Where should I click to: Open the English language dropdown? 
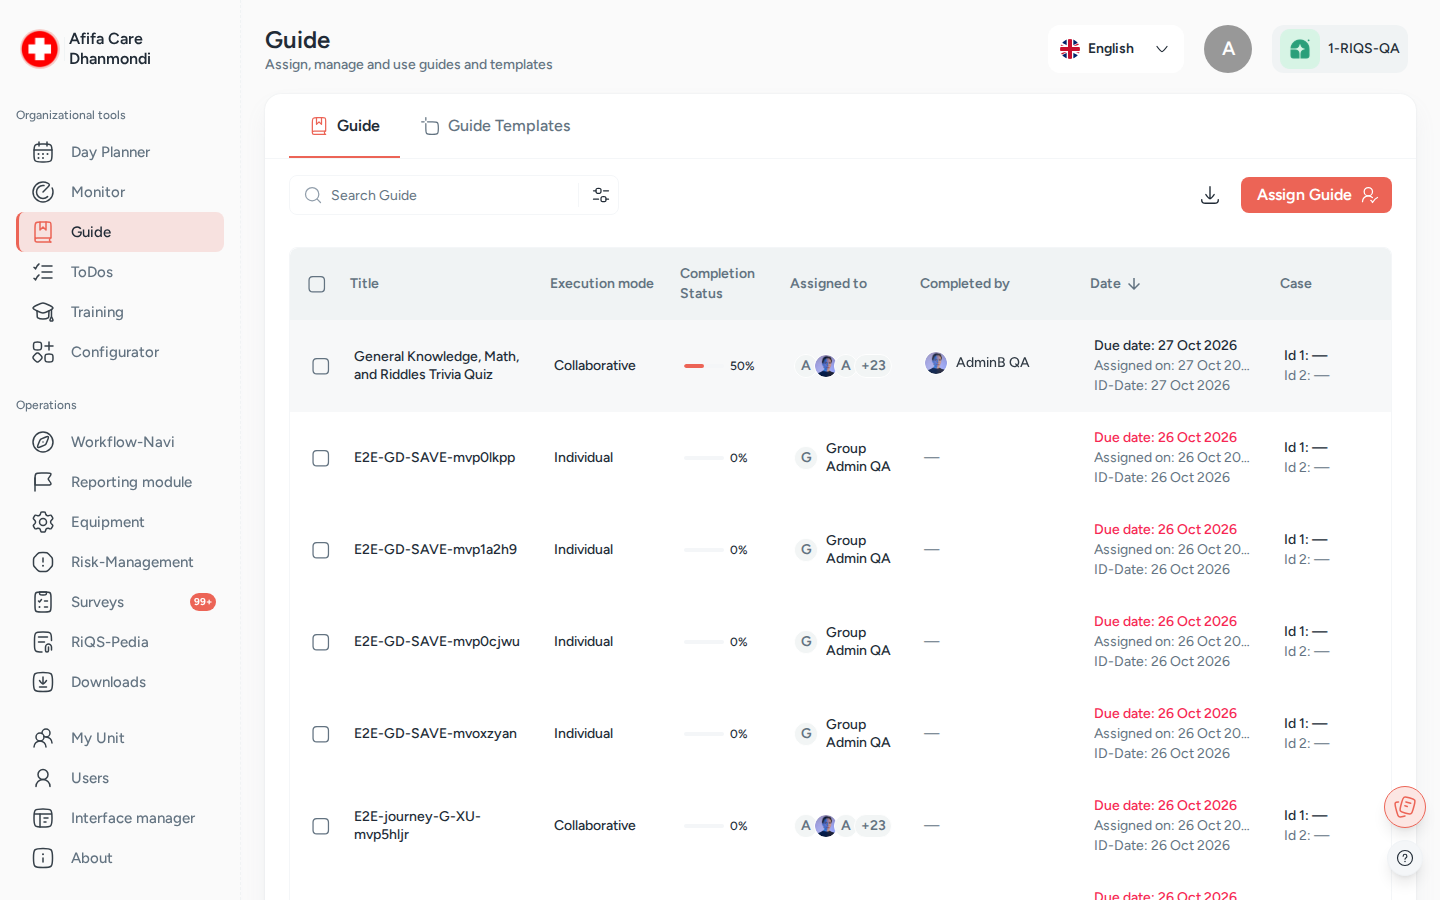(x=1115, y=49)
